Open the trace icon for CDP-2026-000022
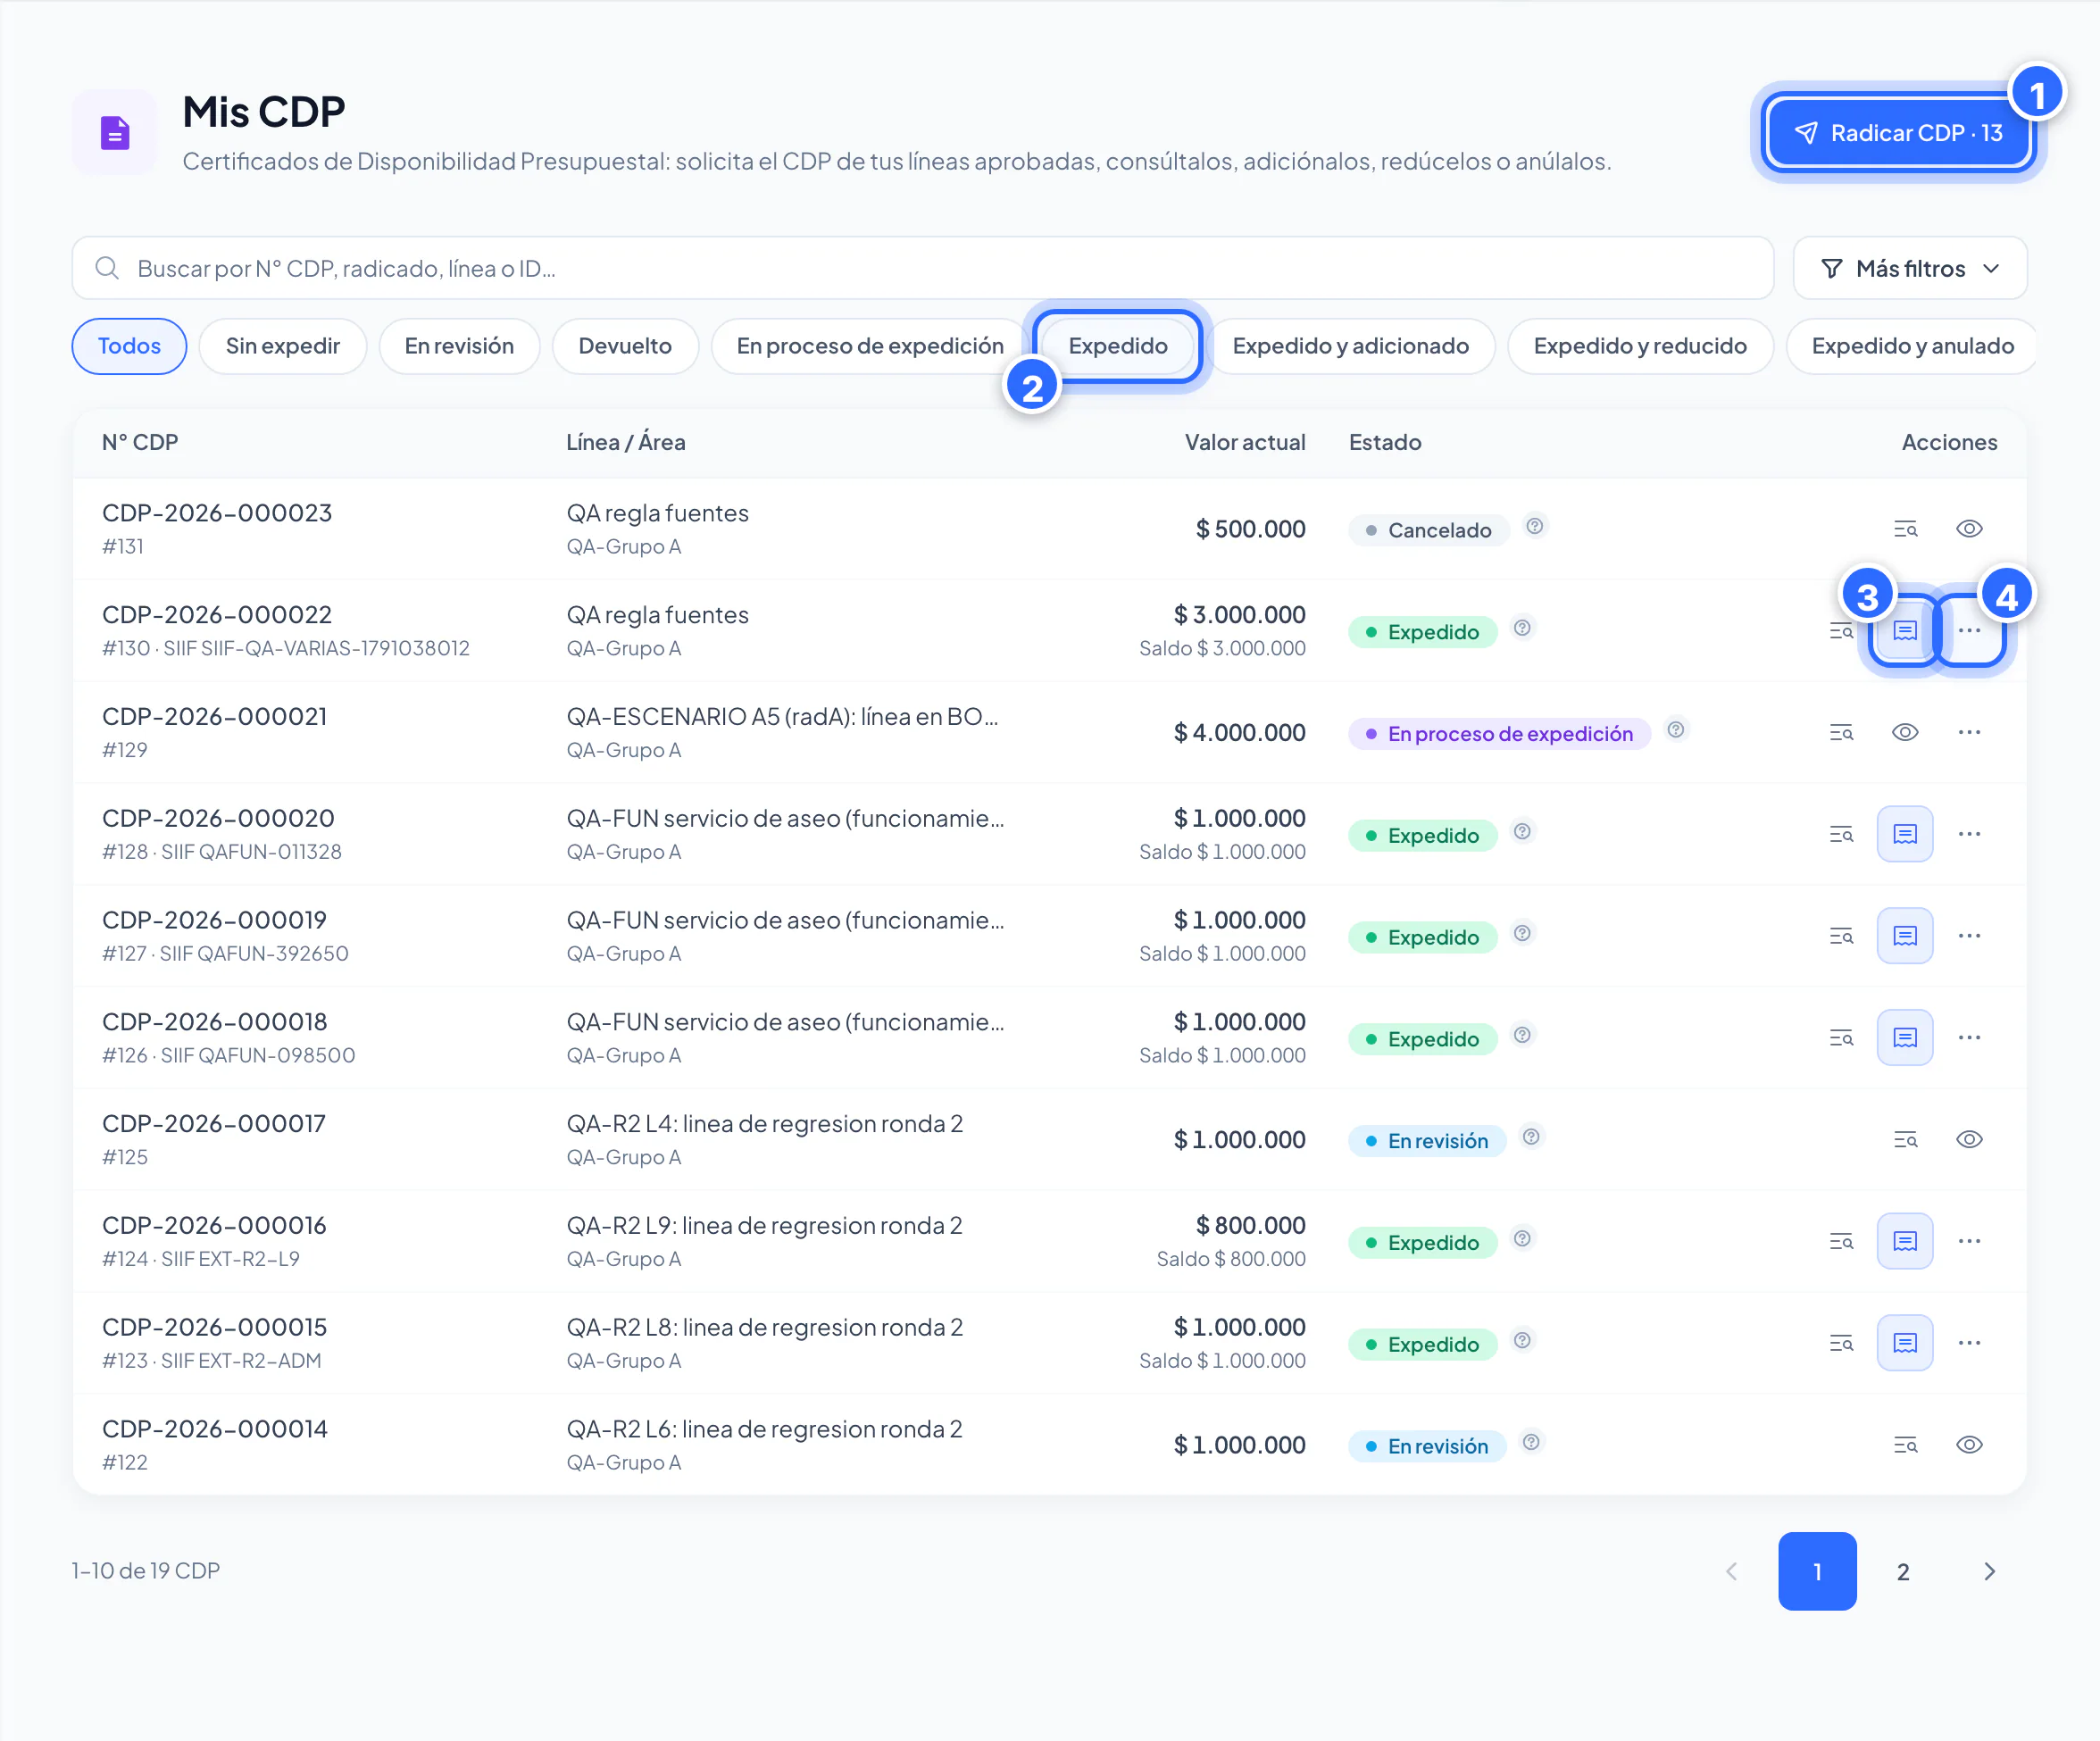The height and width of the screenshot is (1741, 2100). click(1841, 631)
